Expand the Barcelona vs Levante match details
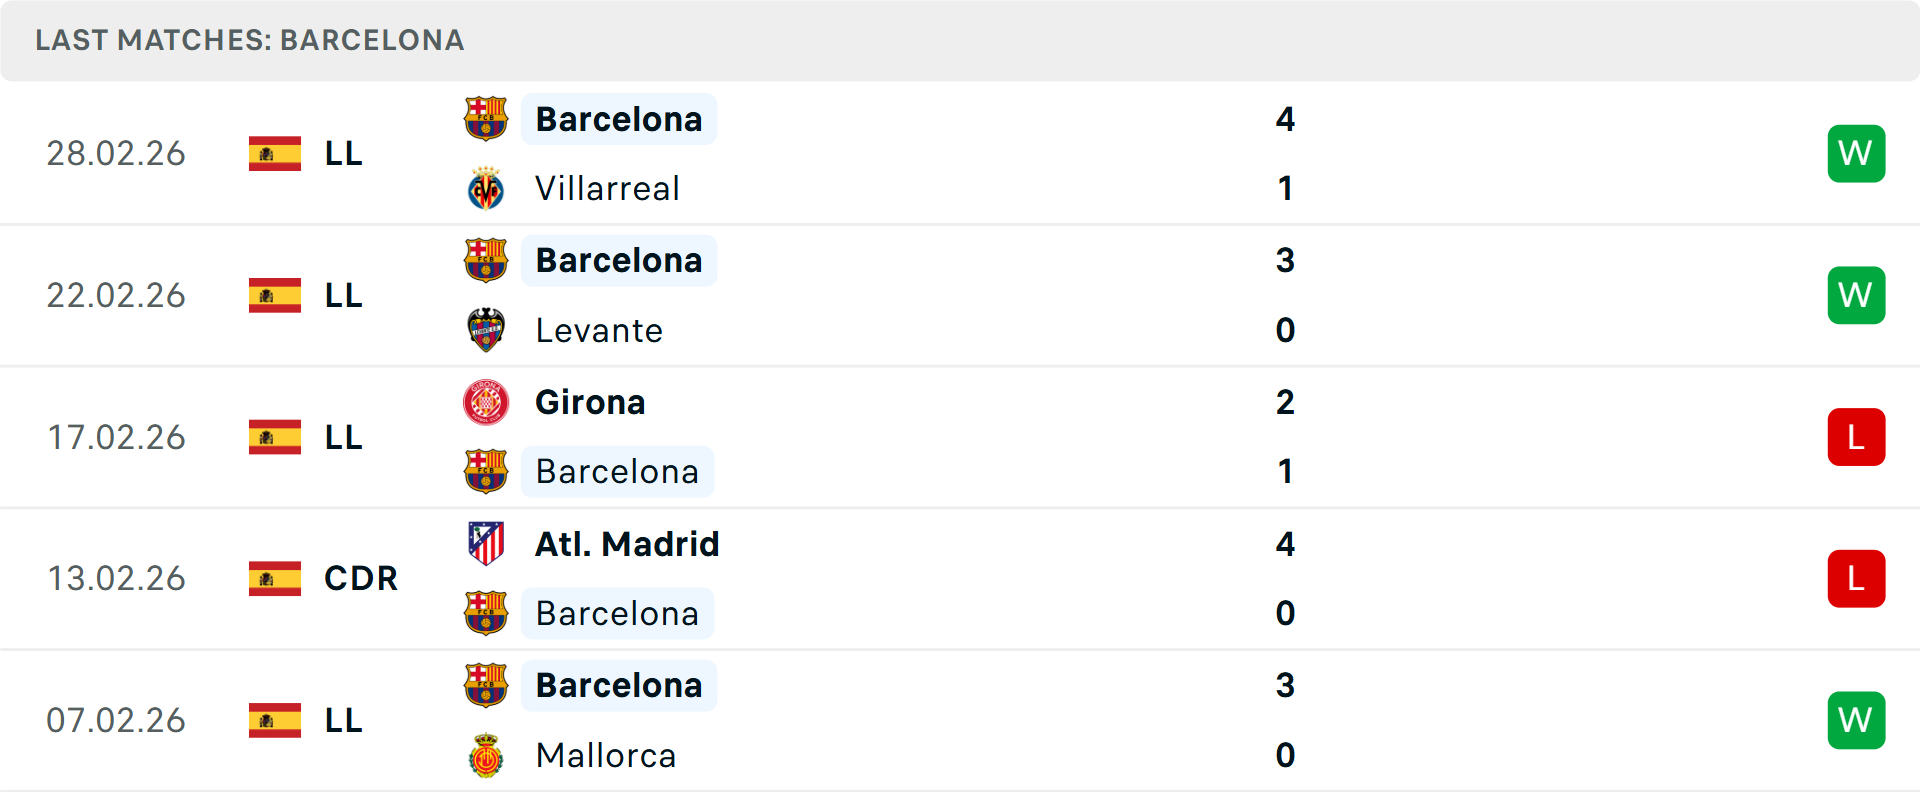This screenshot has height=792, width=1920. click(x=960, y=295)
